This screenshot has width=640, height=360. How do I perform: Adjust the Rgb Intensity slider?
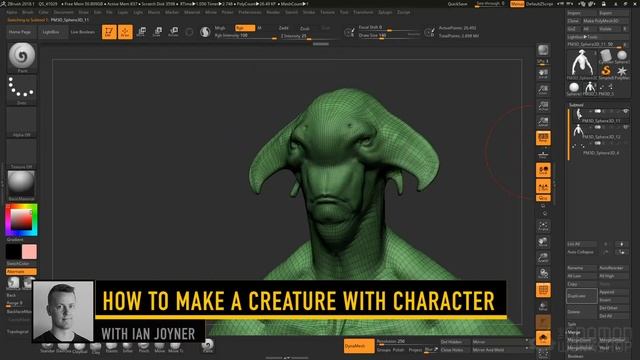(x=245, y=36)
